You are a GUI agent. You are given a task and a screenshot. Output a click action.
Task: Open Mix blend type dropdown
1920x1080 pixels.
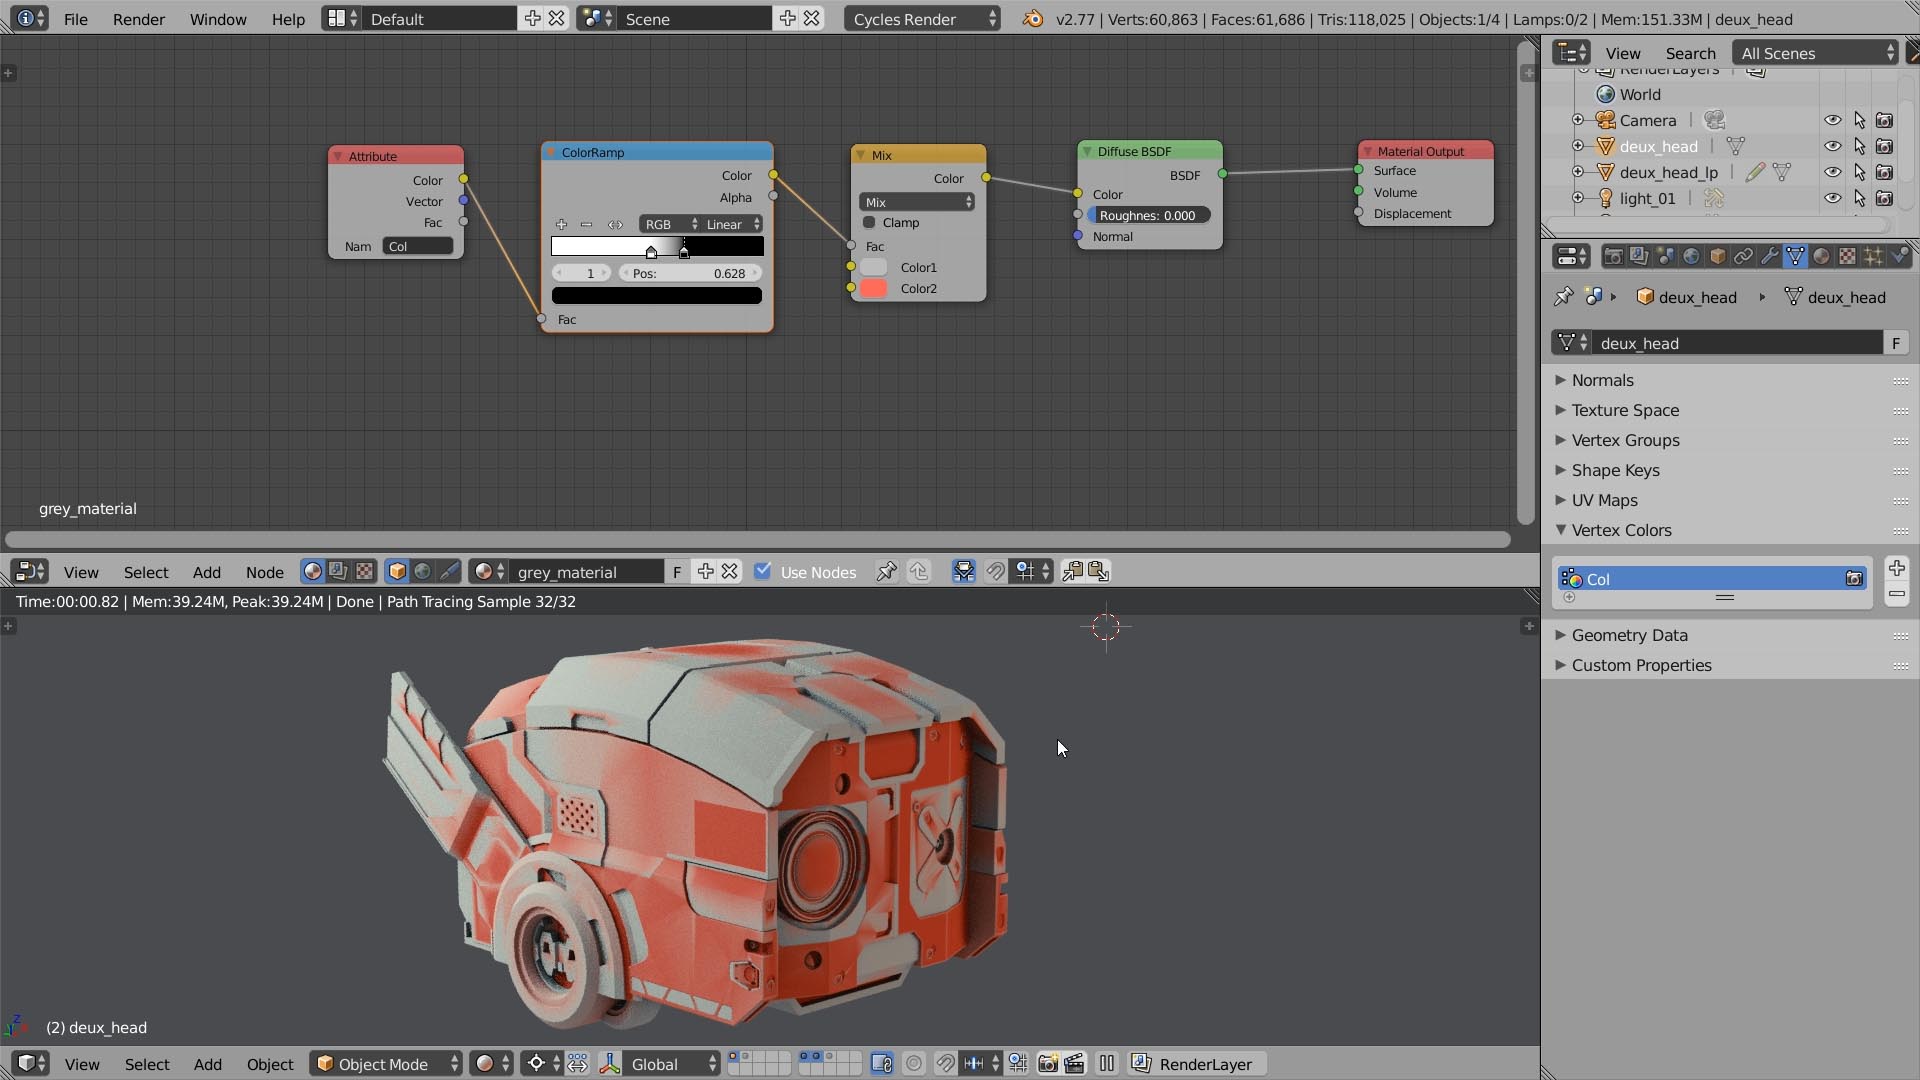click(917, 202)
